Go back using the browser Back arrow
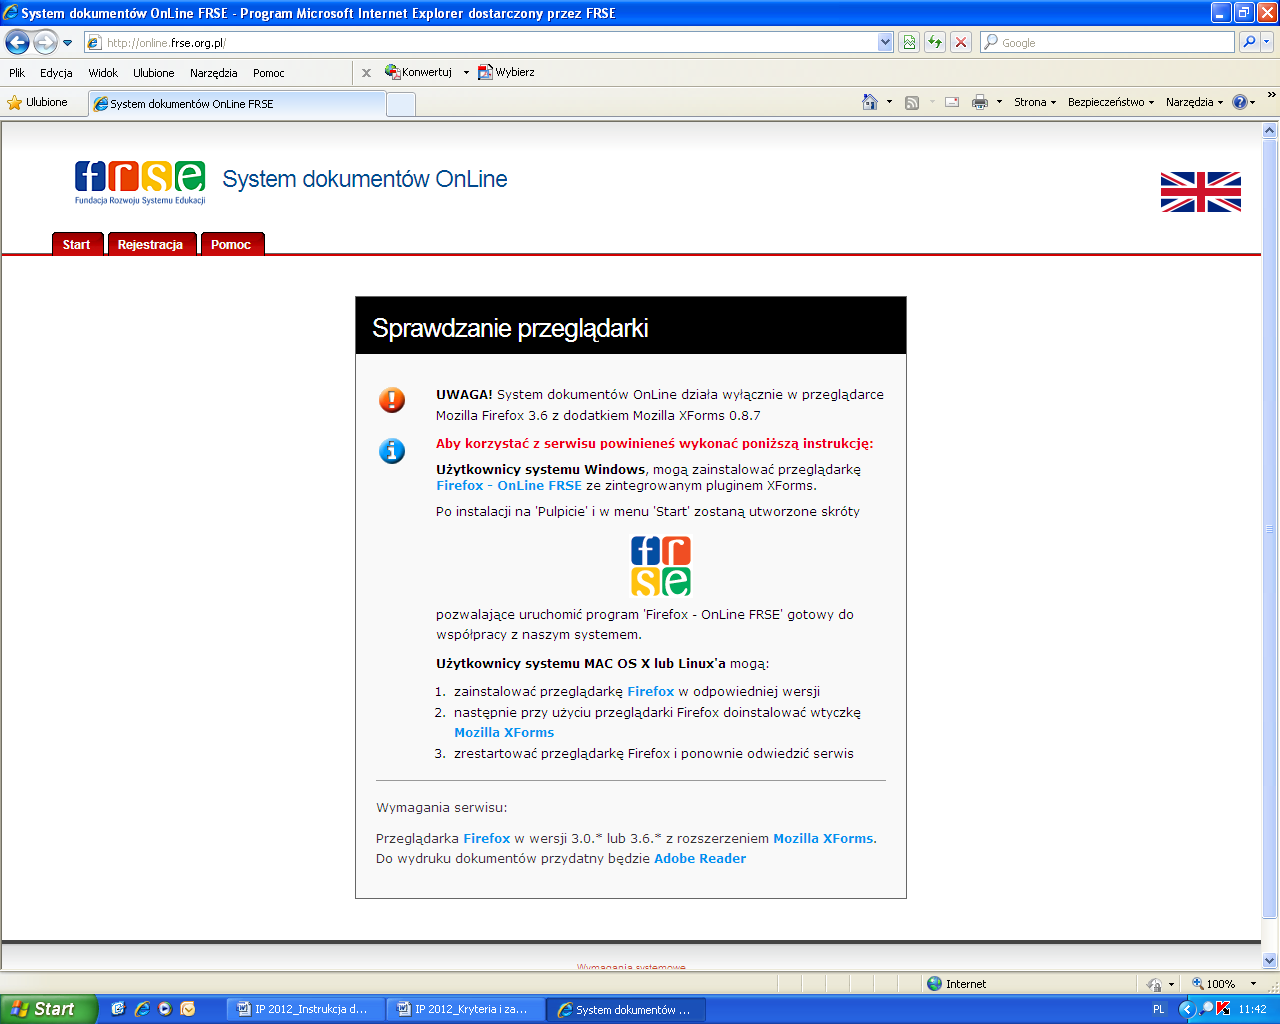 [17, 42]
